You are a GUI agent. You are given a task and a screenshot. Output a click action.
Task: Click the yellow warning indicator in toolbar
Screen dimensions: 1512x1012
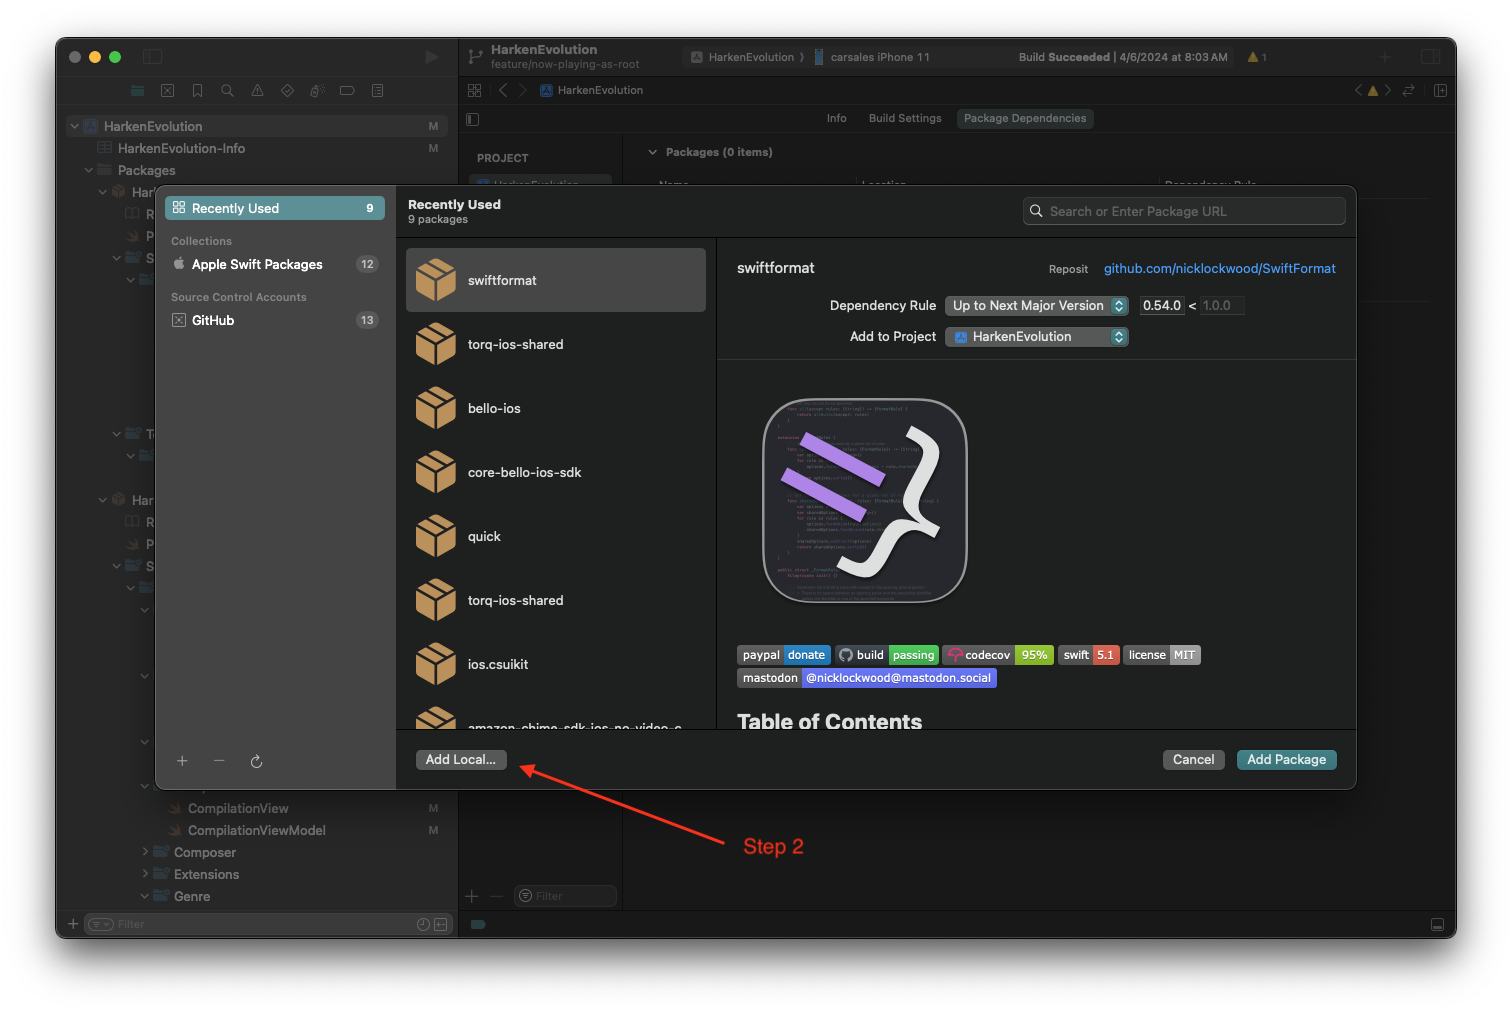1256,57
